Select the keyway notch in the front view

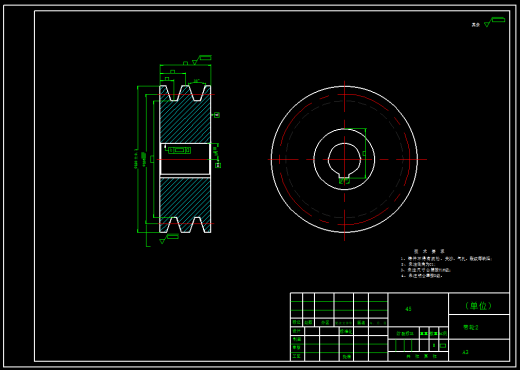click(344, 174)
